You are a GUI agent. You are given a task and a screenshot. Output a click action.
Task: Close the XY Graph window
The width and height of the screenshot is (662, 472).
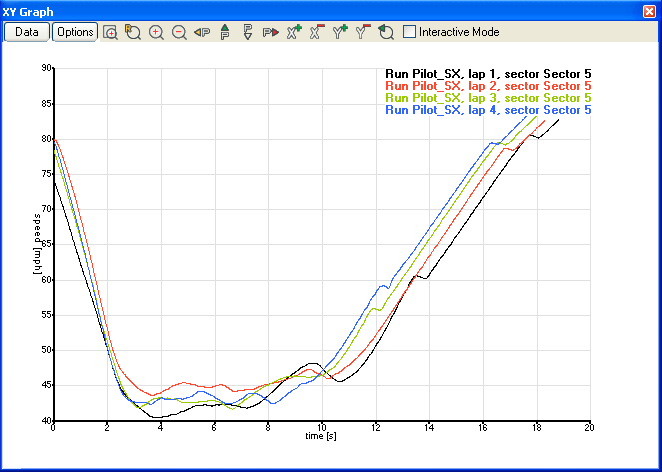pos(649,10)
